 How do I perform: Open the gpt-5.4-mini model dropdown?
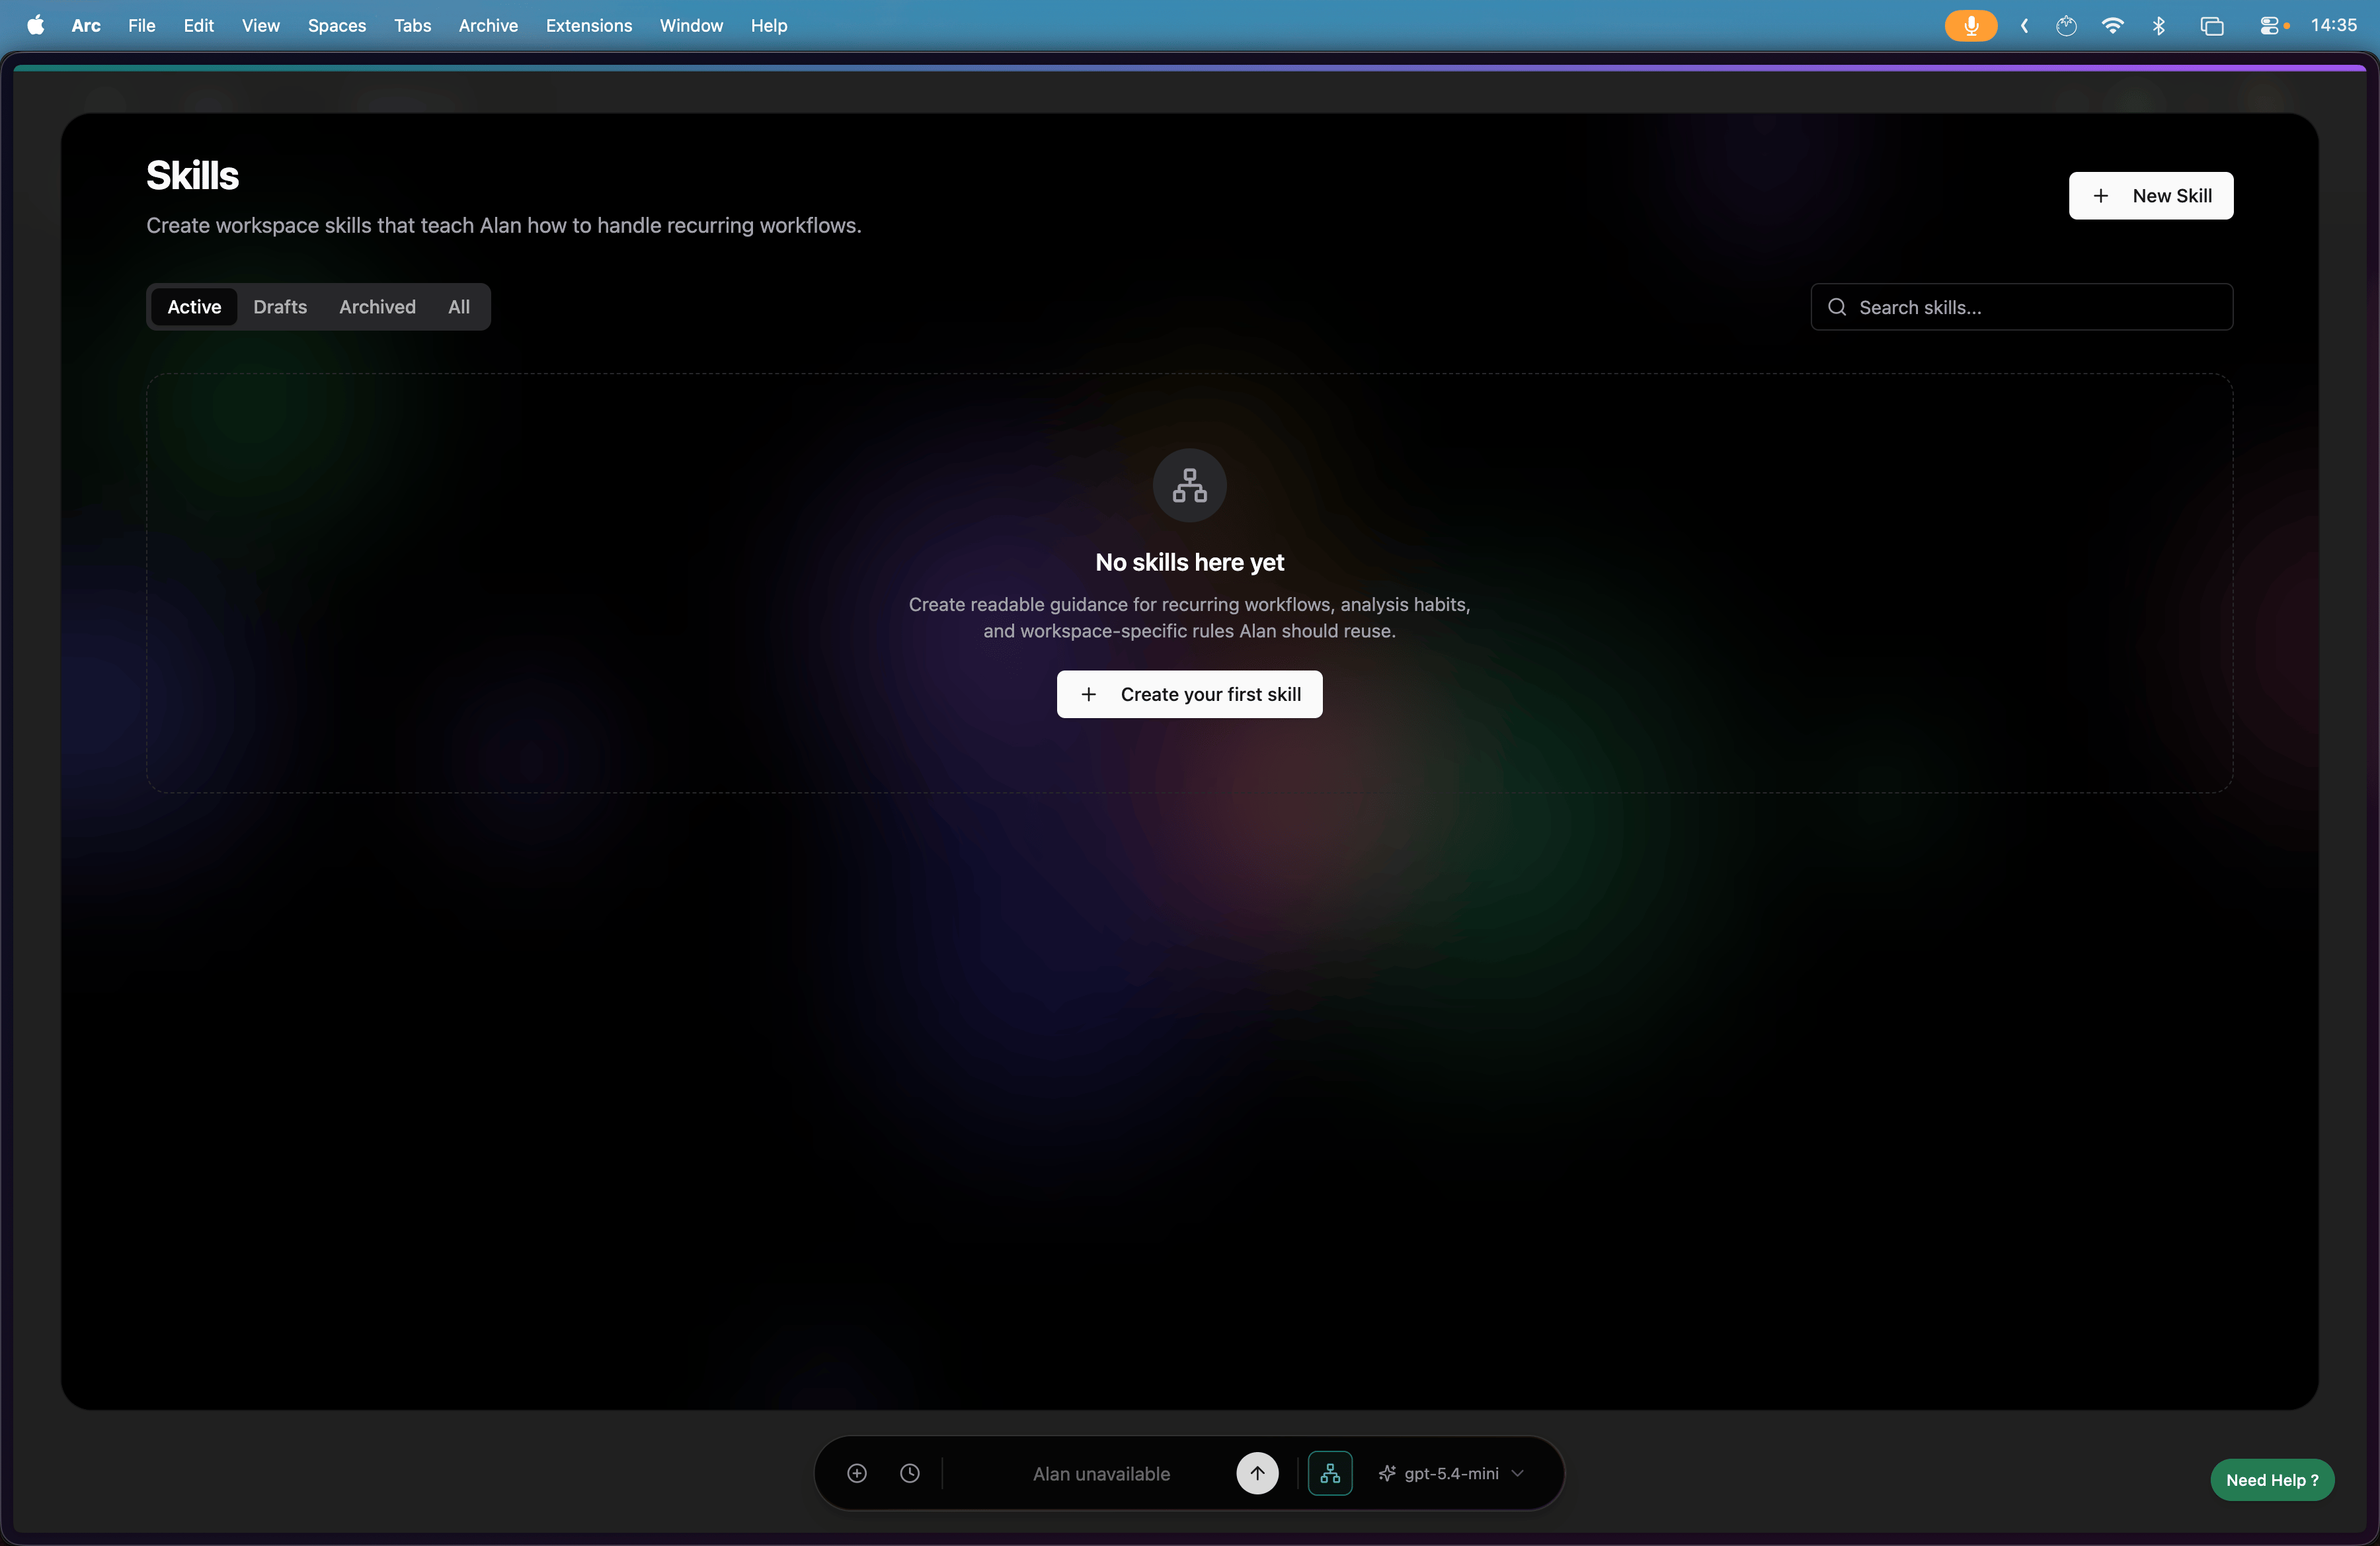[x=1450, y=1473]
